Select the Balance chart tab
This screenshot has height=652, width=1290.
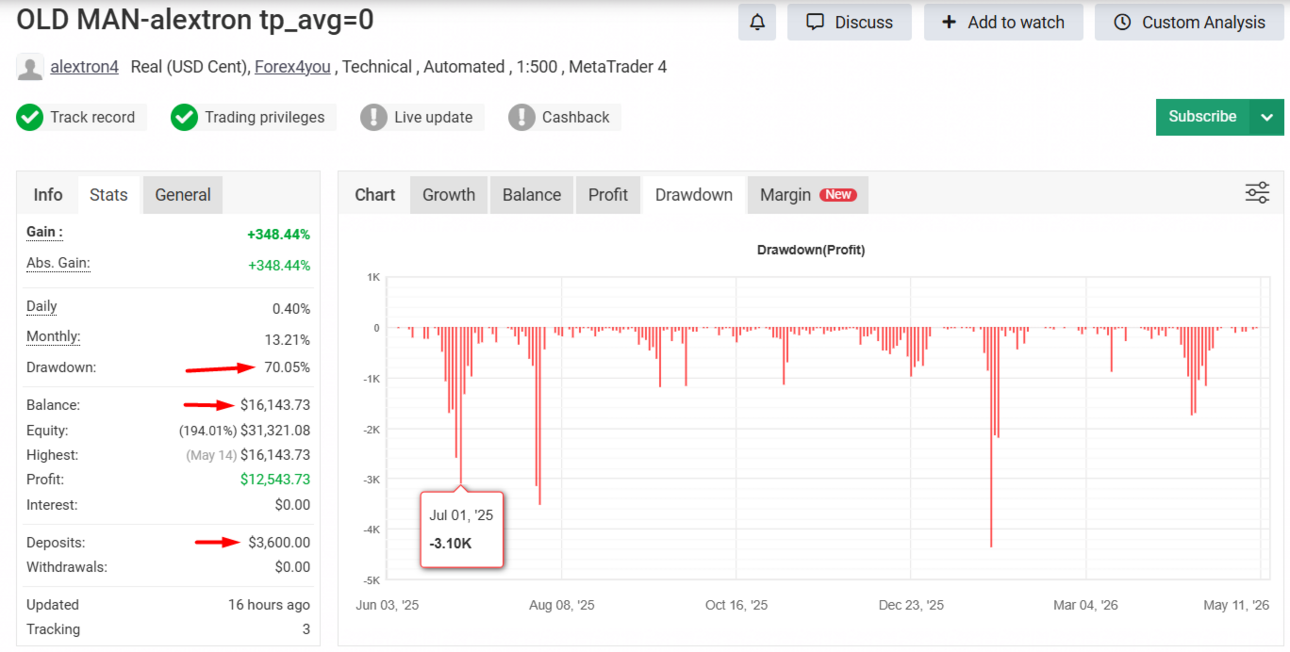point(532,195)
